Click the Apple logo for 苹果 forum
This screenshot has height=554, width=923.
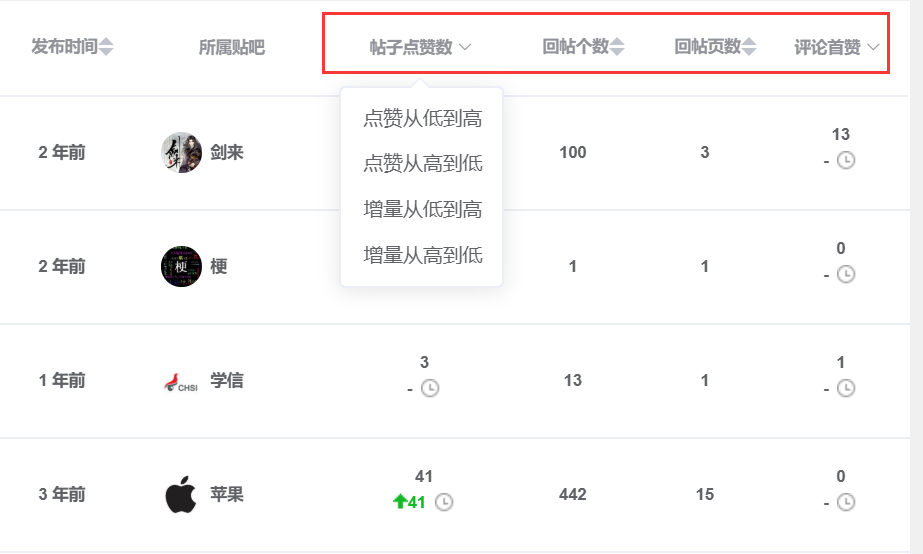coord(181,495)
